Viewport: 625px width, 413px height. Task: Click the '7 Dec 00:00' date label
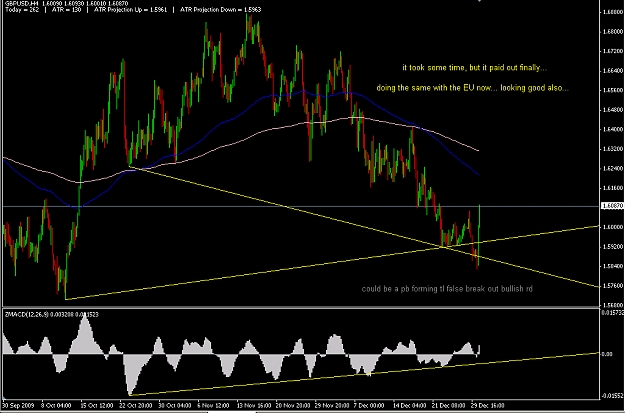tap(369, 406)
